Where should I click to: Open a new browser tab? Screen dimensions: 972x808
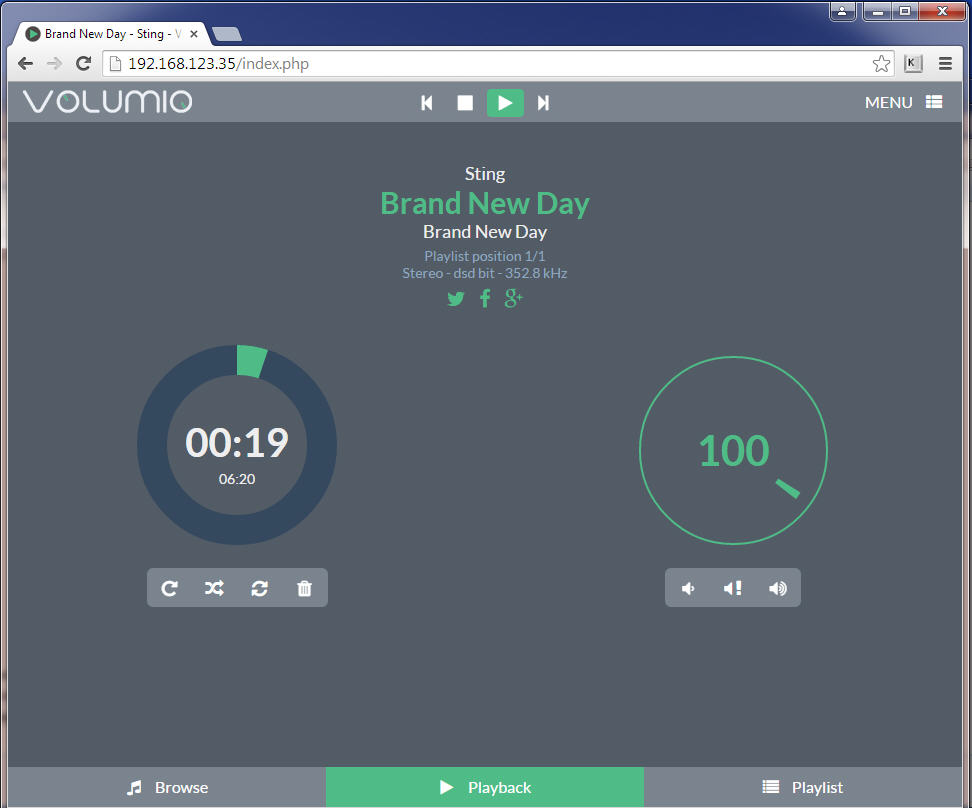[x=227, y=34]
